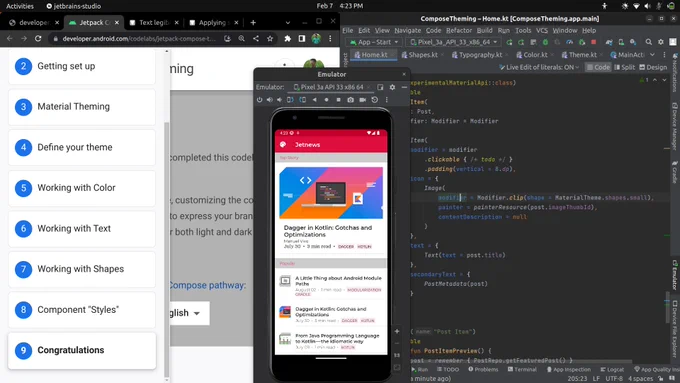
Task: Bookmark page with star icon in Chrome
Action: [x=270, y=39]
